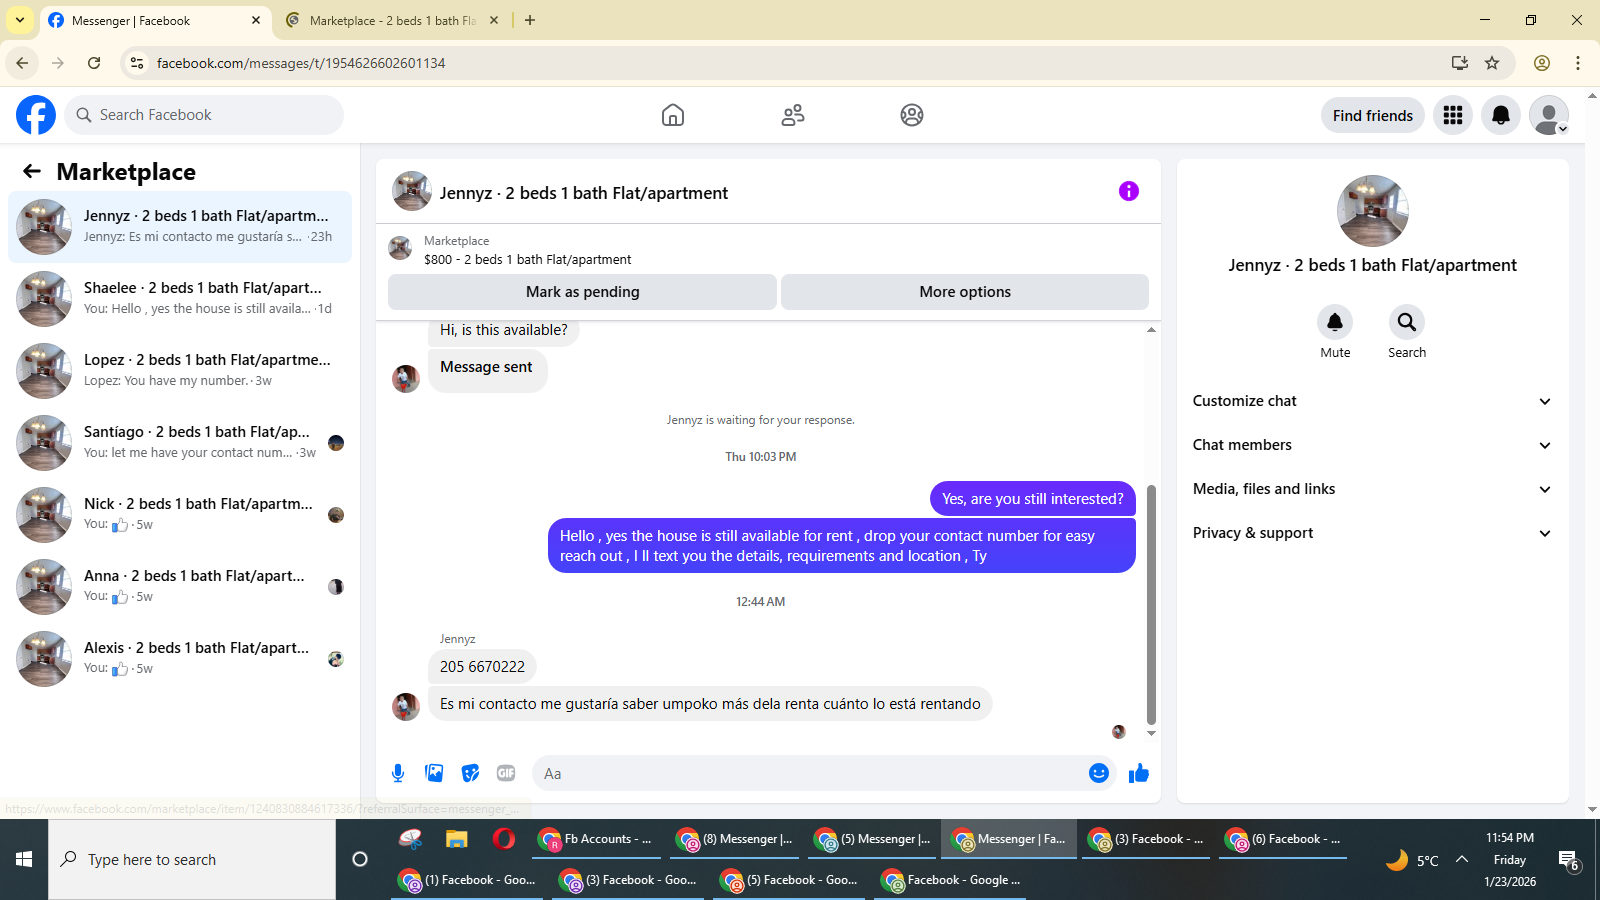The height and width of the screenshot is (900, 1600).
Task: Click chat header name Jennyz 2 beds
Action: pyautogui.click(x=584, y=193)
